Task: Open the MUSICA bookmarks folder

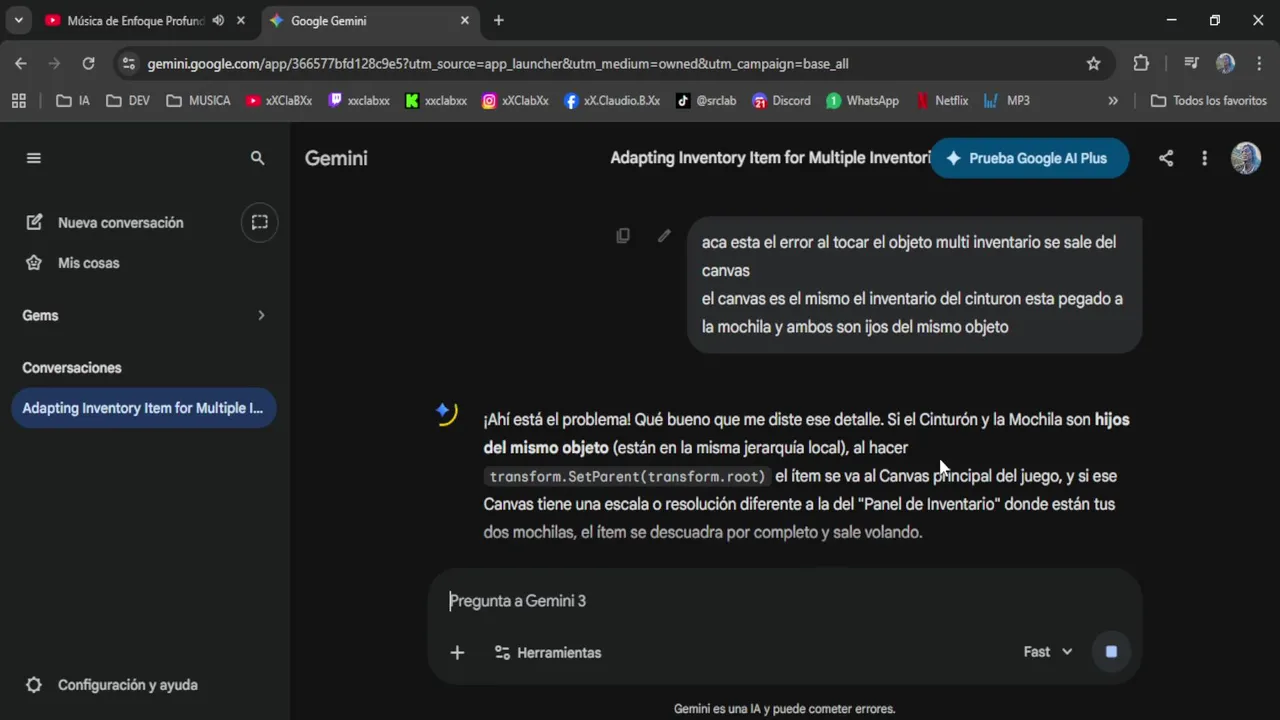Action: tap(198, 100)
